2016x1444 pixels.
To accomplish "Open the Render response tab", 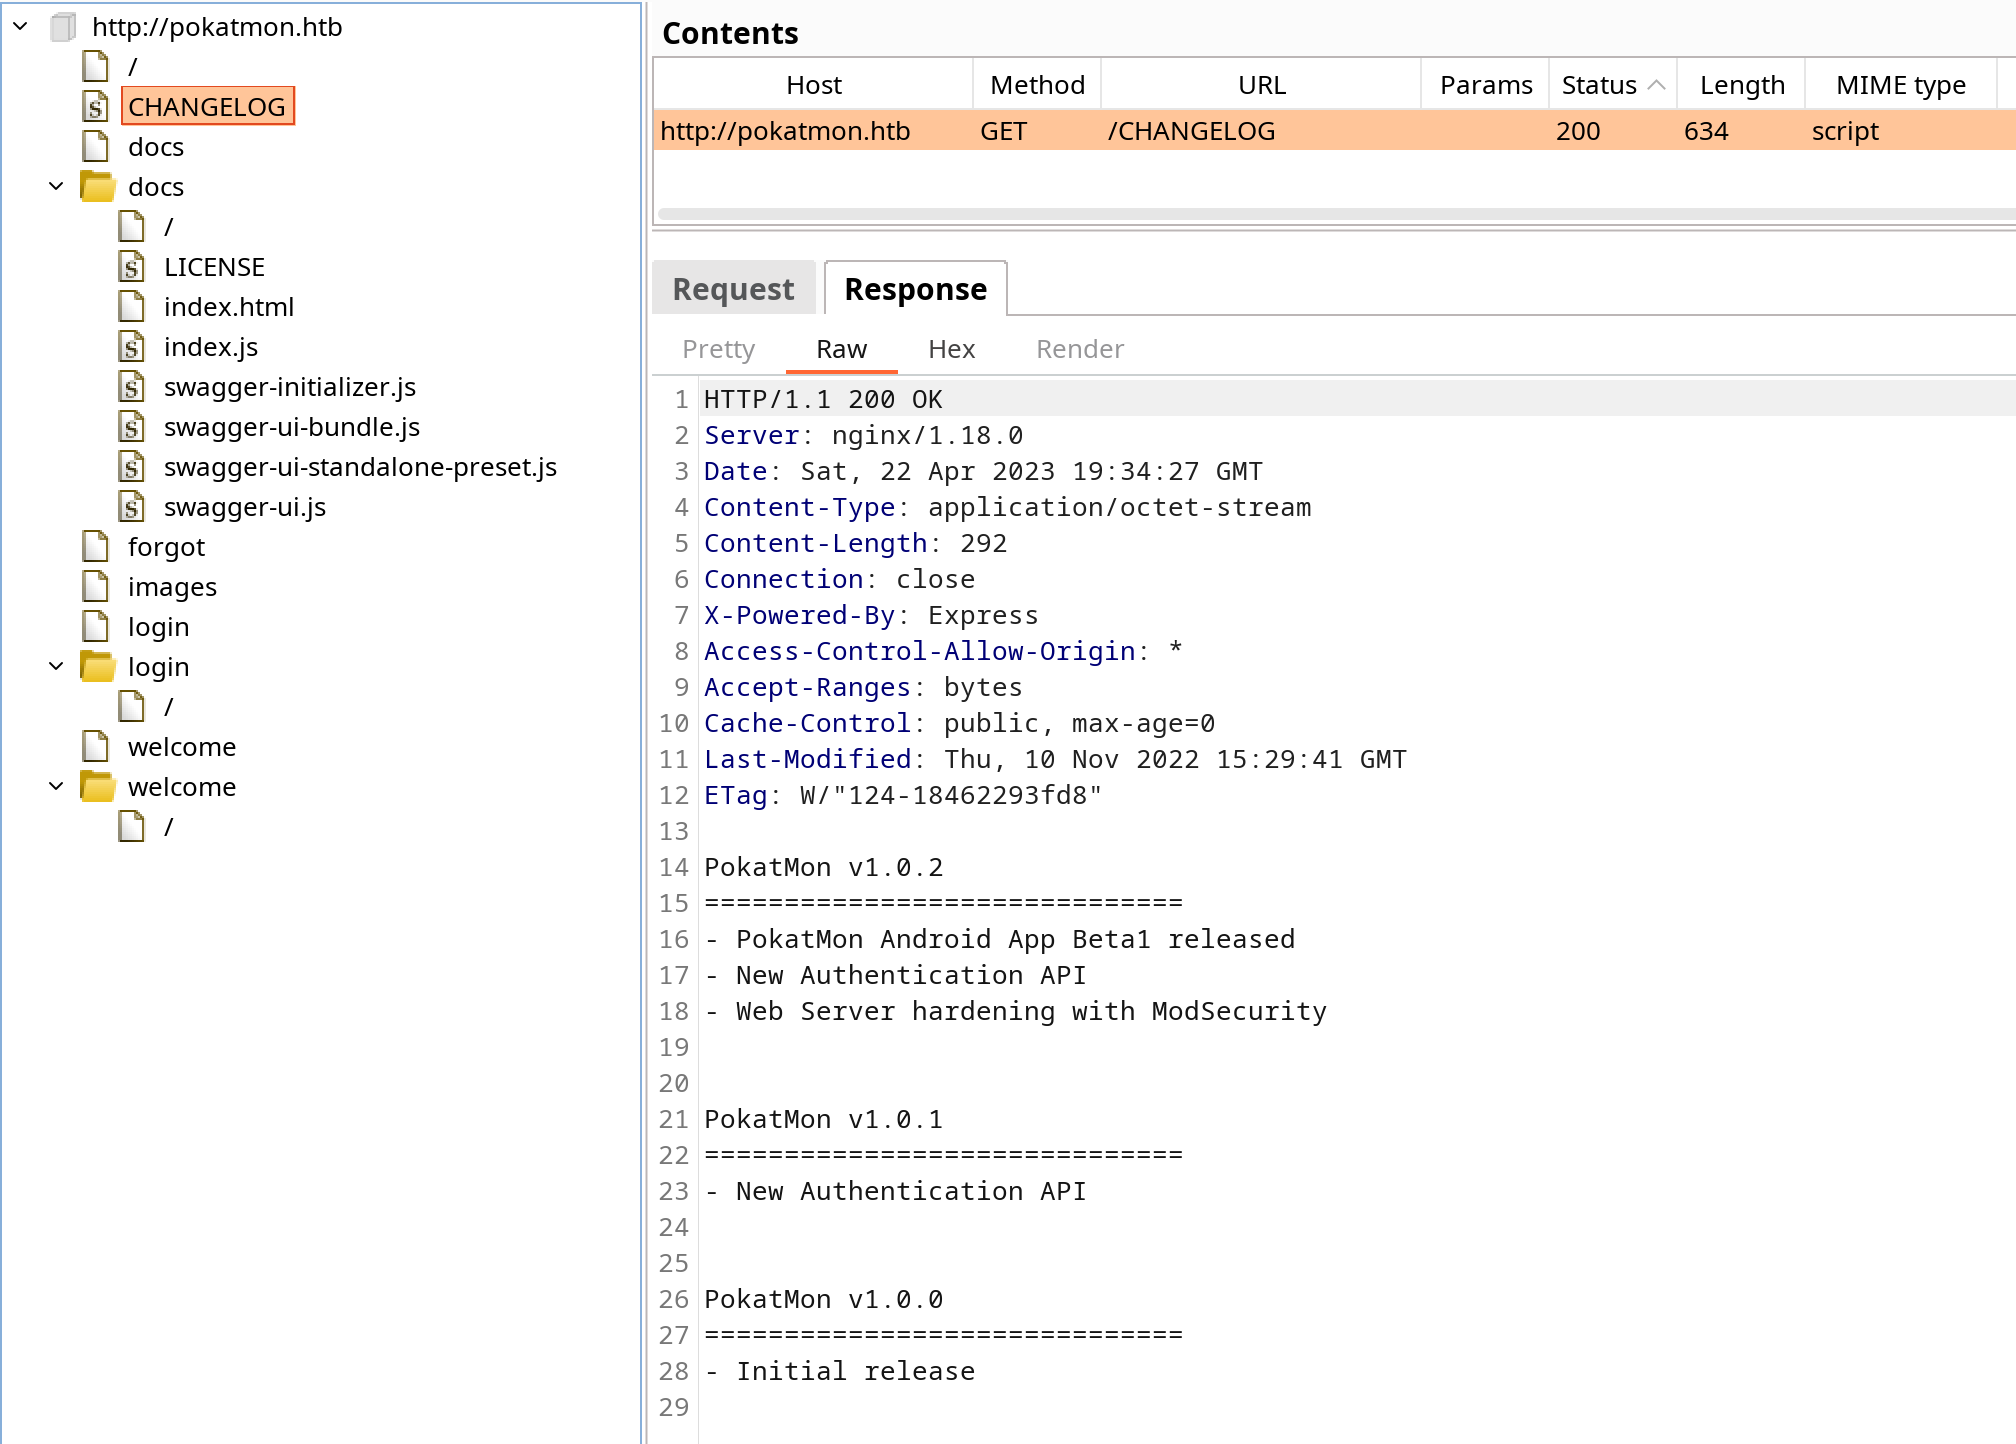I will click(x=1080, y=349).
